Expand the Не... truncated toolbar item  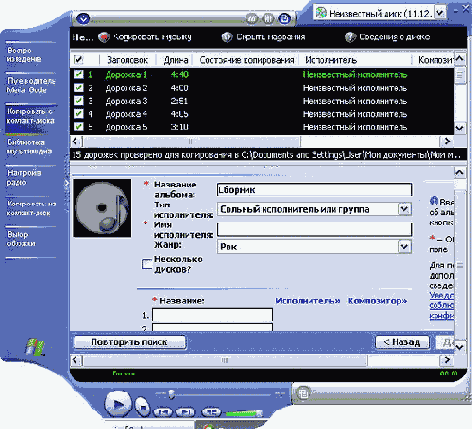click(83, 37)
